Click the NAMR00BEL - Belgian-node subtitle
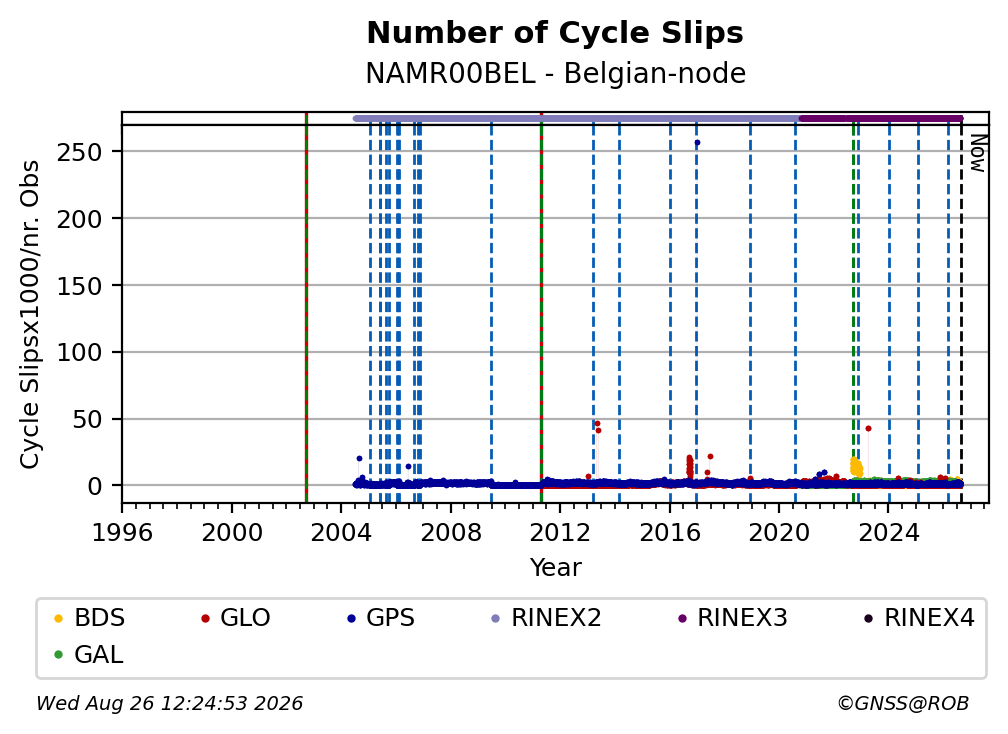 point(555,73)
